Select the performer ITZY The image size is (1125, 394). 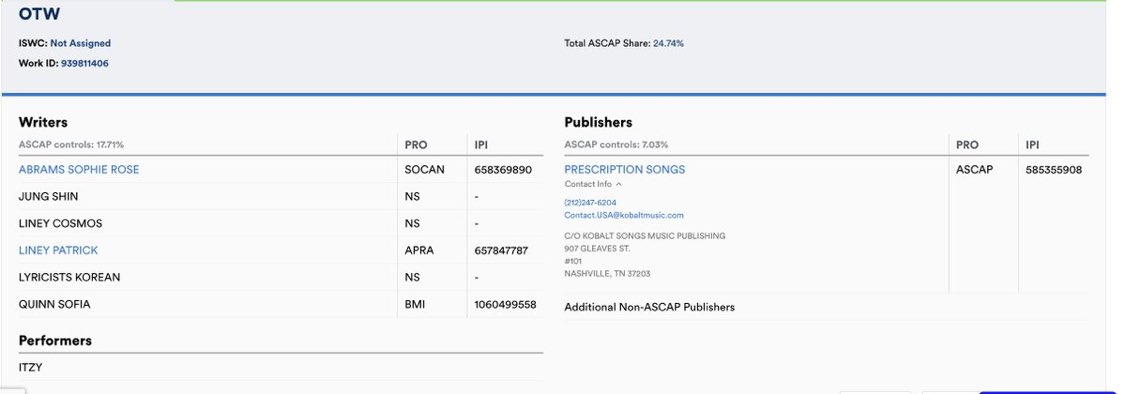(x=30, y=367)
